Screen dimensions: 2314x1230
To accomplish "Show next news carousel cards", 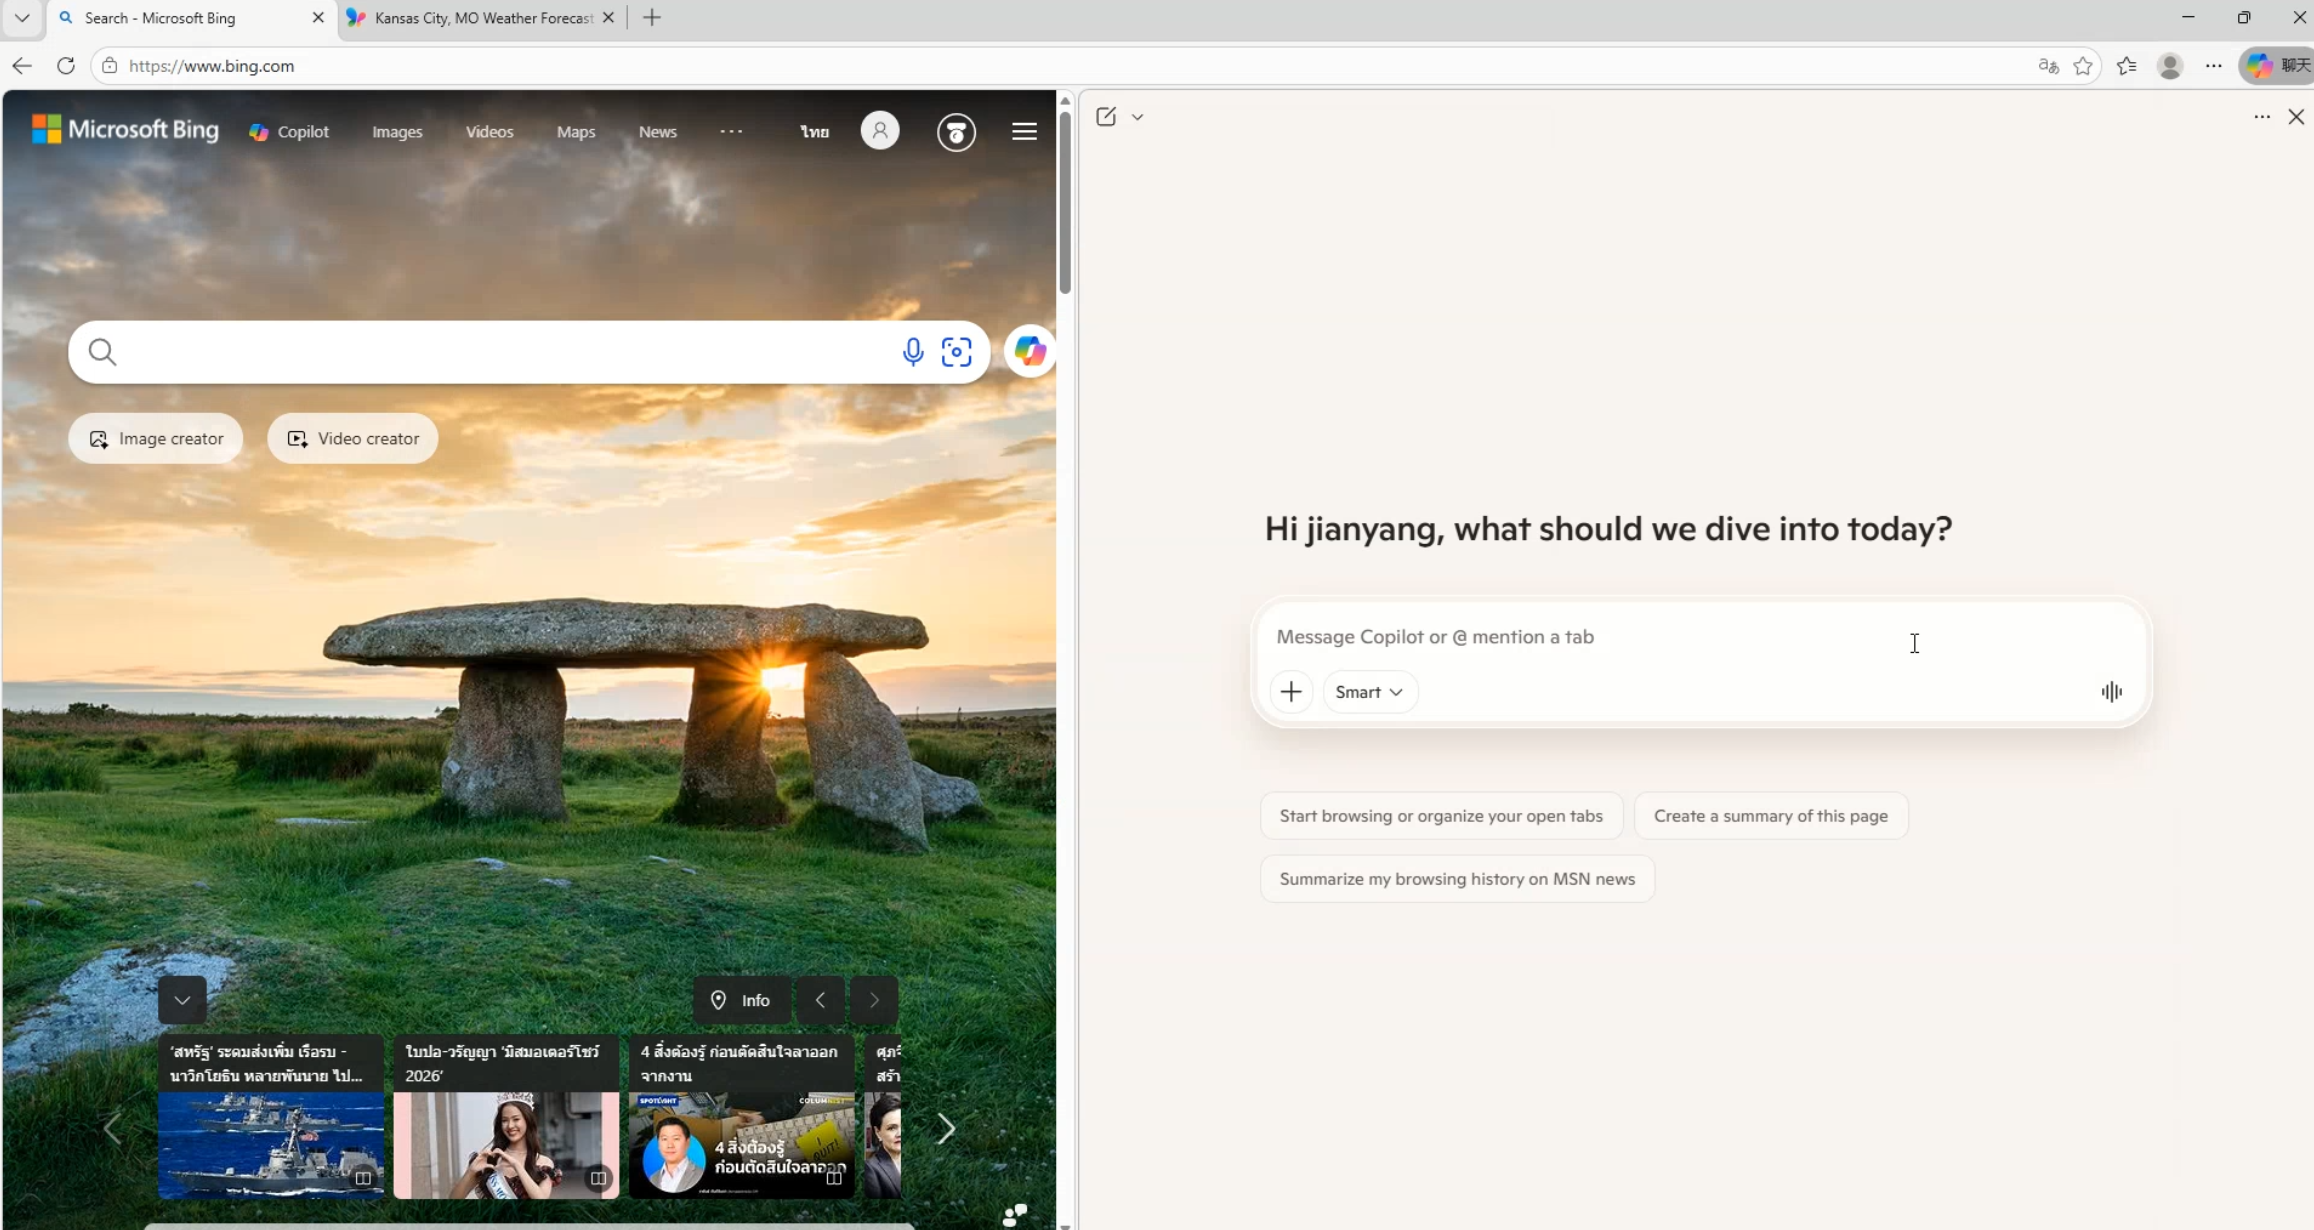I will [946, 1129].
